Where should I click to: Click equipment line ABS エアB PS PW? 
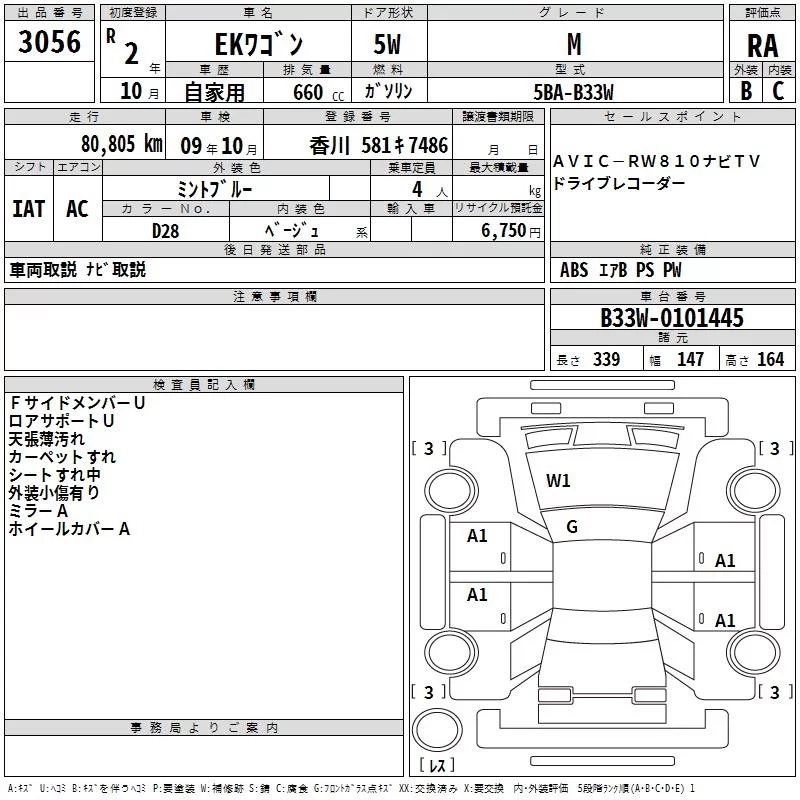(620, 270)
